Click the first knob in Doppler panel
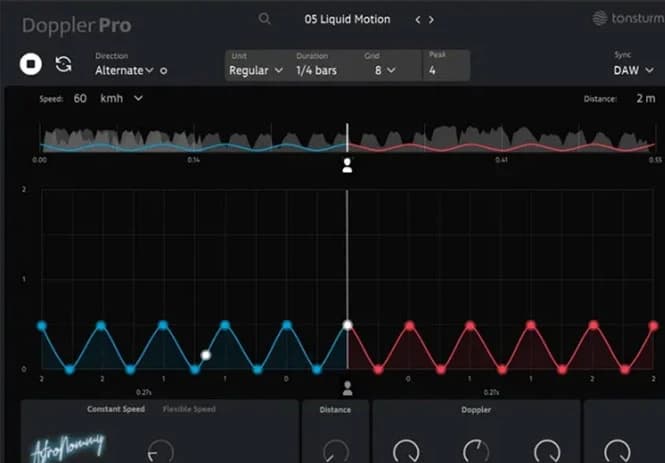This screenshot has width=665, height=463. coord(406,452)
